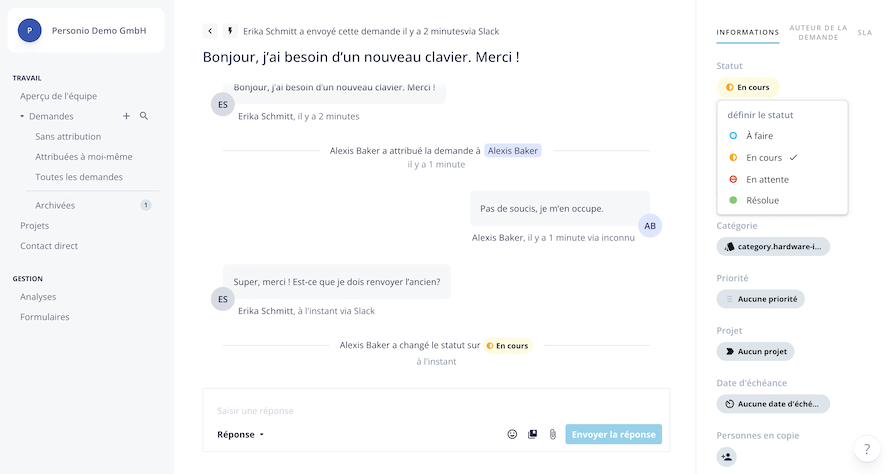Attach a file with paperclip icon

[552, 434]
